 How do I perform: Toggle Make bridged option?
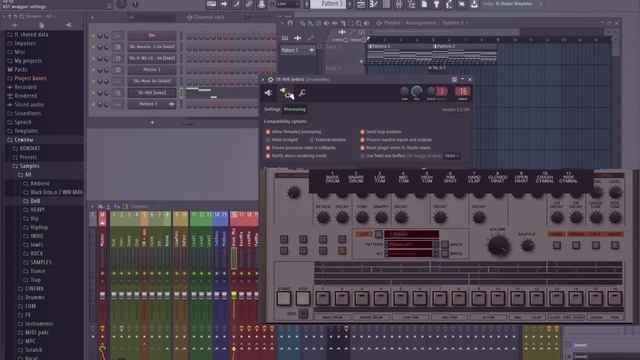[268, 140]
